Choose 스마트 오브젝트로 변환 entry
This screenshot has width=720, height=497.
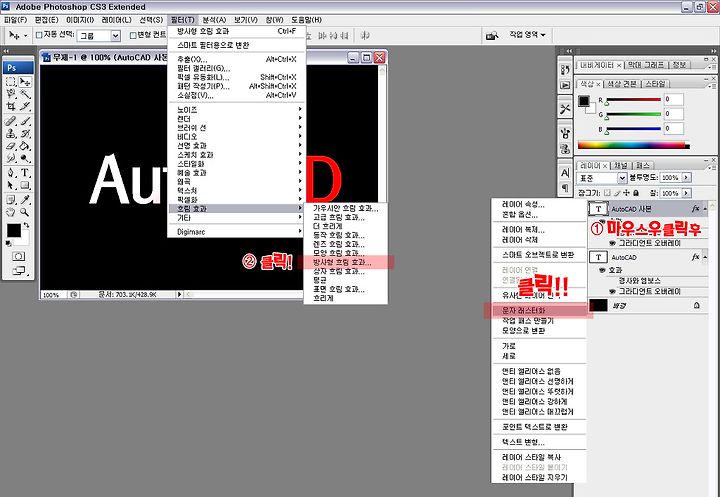538,255
